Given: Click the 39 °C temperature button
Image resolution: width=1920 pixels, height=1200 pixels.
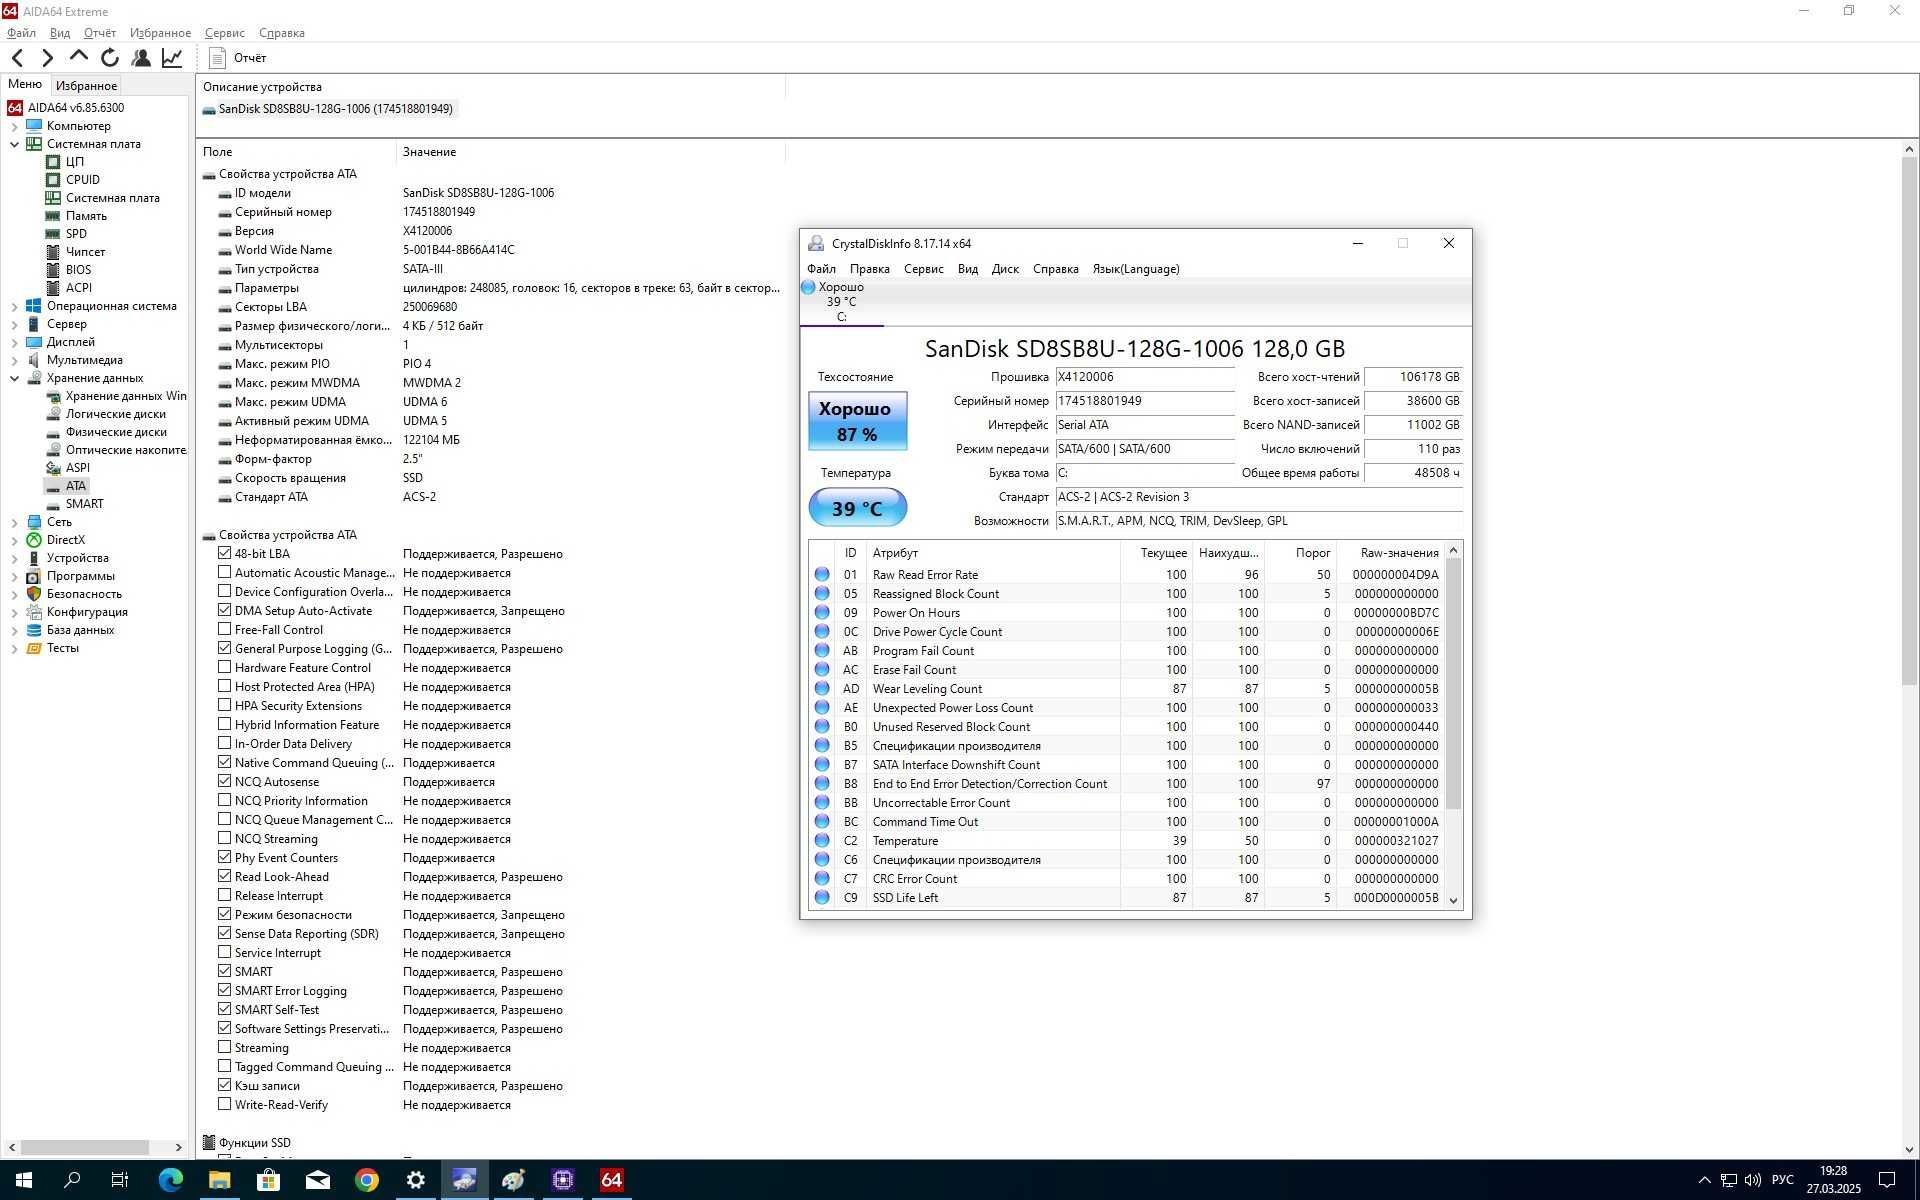Looking at the screenshot, I should point(857,508).
